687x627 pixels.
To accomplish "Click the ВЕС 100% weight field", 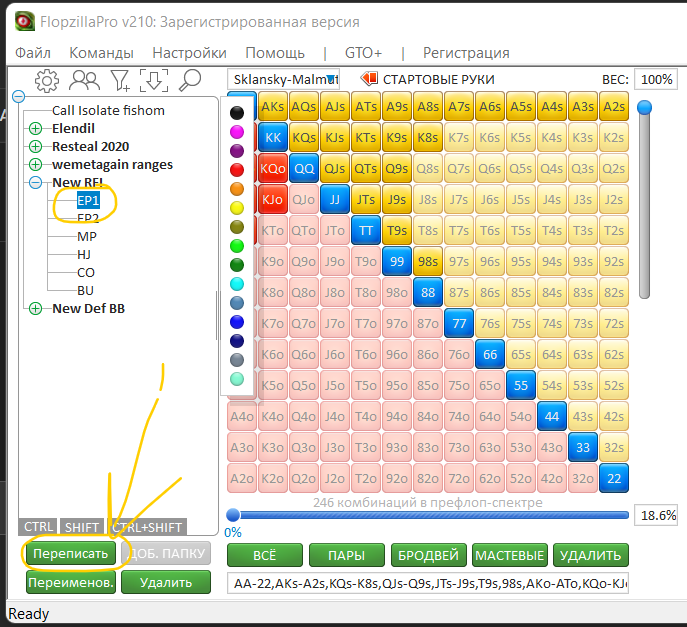I will tap(656, 79).
